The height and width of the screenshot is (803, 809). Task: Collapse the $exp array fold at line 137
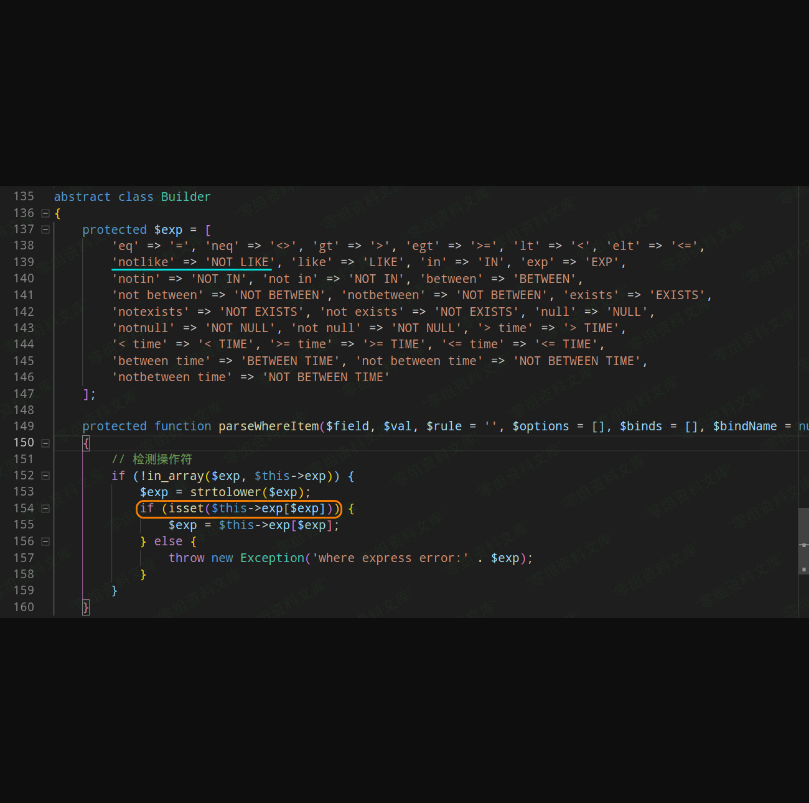[x=45, y=229]
